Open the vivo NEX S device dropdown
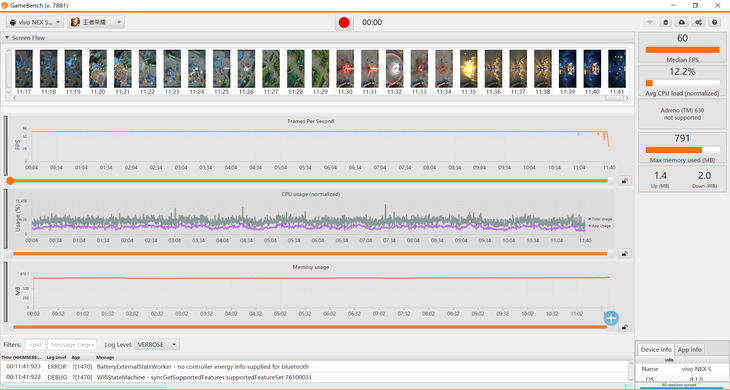 pos(35,22)
